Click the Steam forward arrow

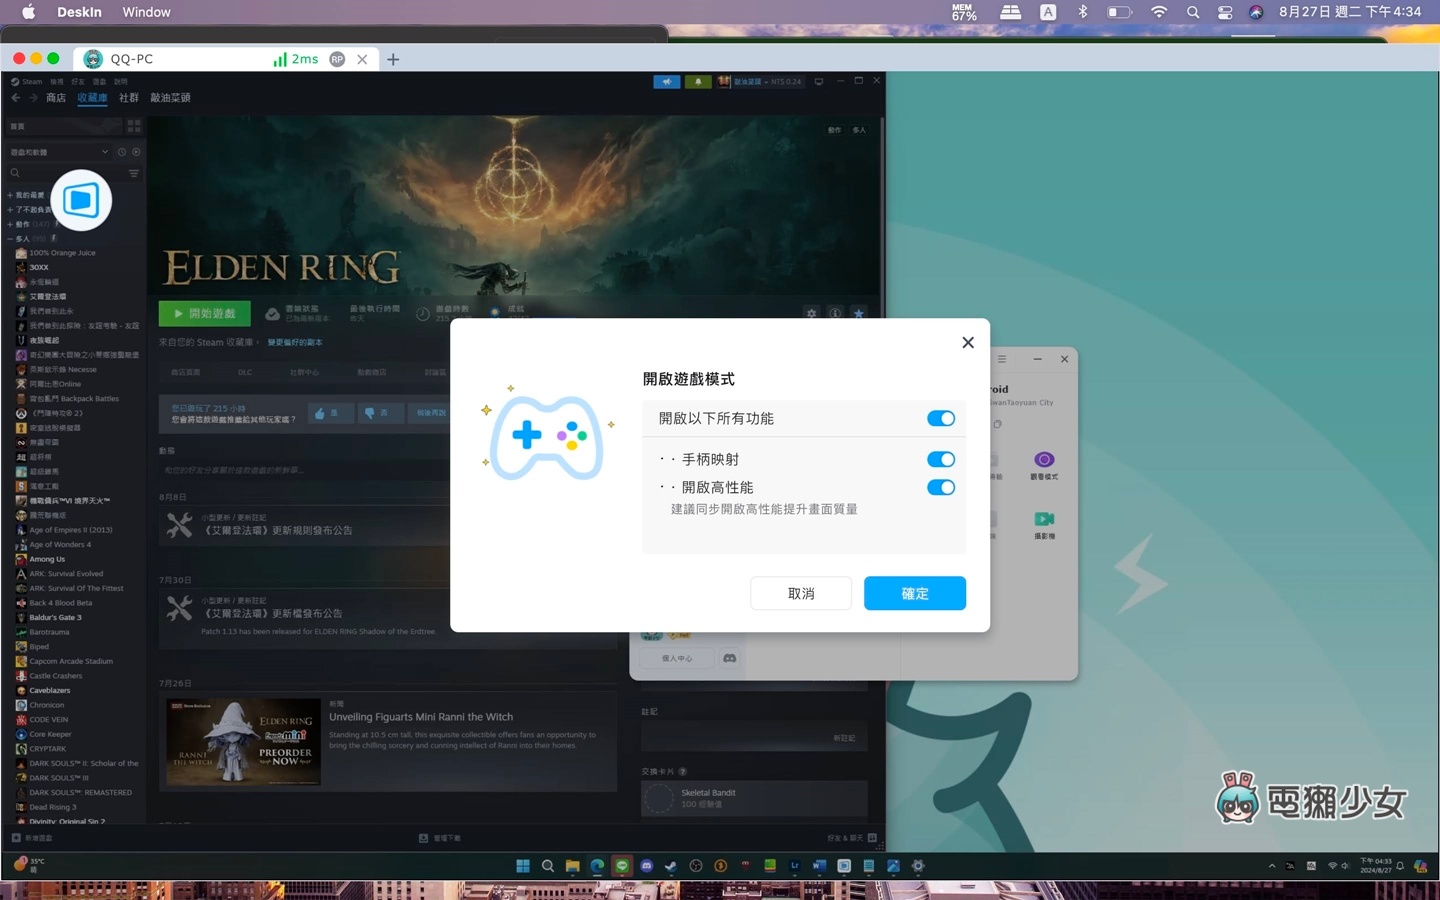pyautogui.click(x=33, y=98)
